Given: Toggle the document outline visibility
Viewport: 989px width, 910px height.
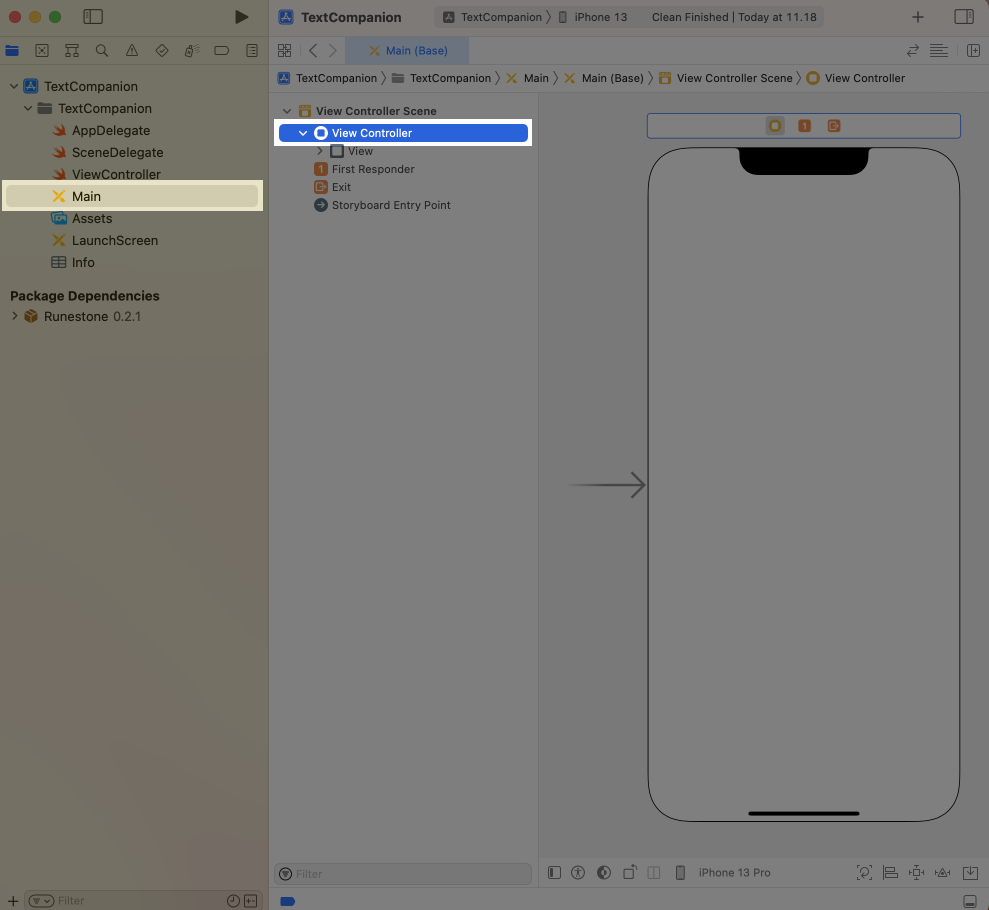Looking at the screenshot, I should (555, 873).
